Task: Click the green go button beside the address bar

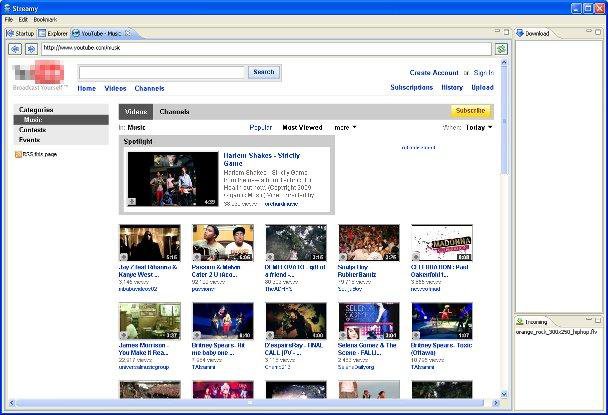Action: 501,48
